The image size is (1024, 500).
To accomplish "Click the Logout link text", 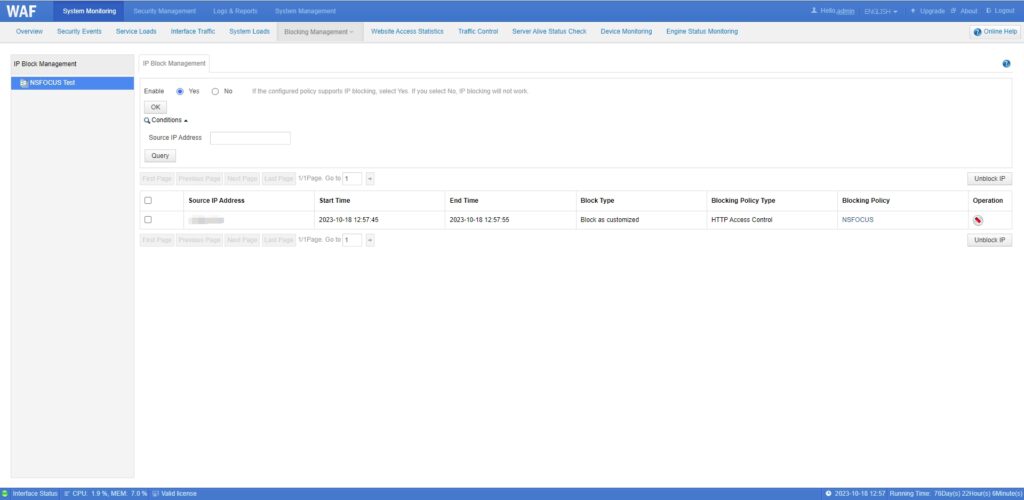I will [x=1004, y=11].
